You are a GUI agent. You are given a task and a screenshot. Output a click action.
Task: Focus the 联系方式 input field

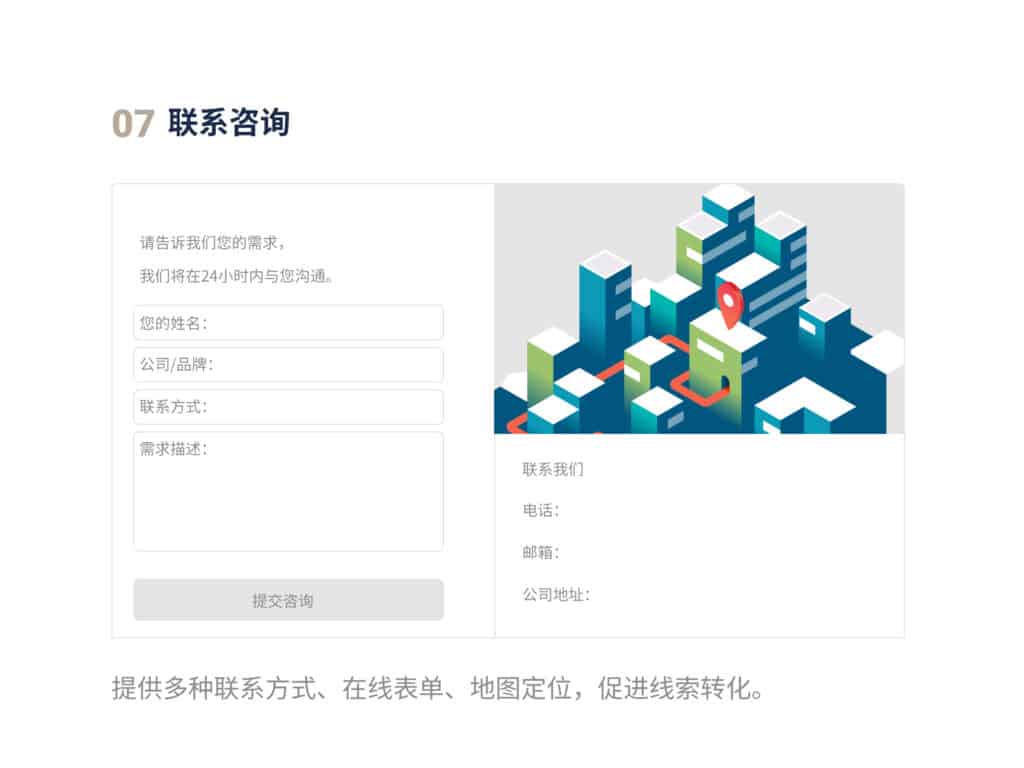click(x=288, y=407)
